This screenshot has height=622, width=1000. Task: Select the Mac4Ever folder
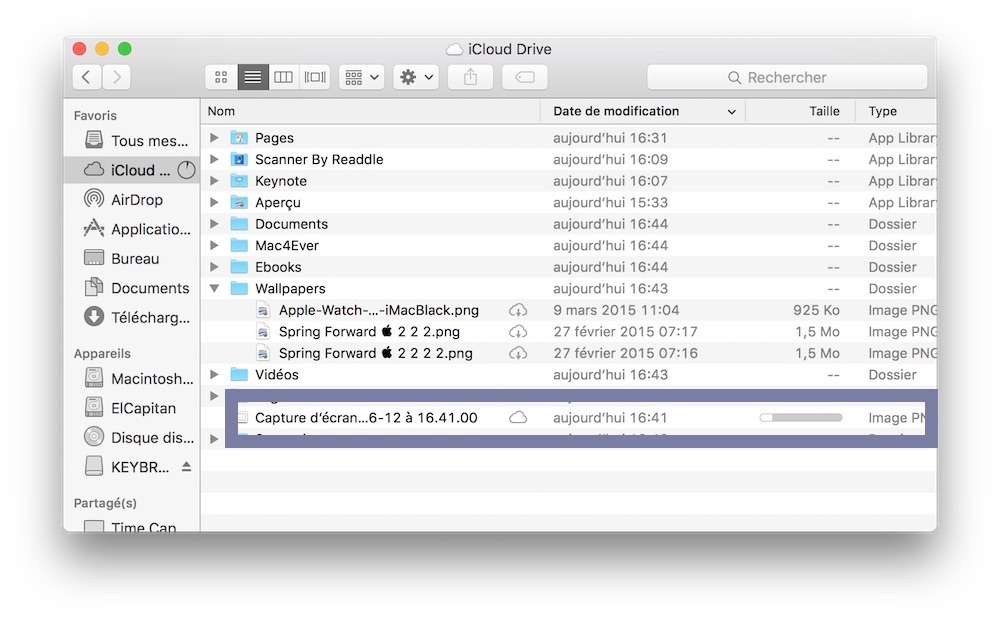(569, 245)
